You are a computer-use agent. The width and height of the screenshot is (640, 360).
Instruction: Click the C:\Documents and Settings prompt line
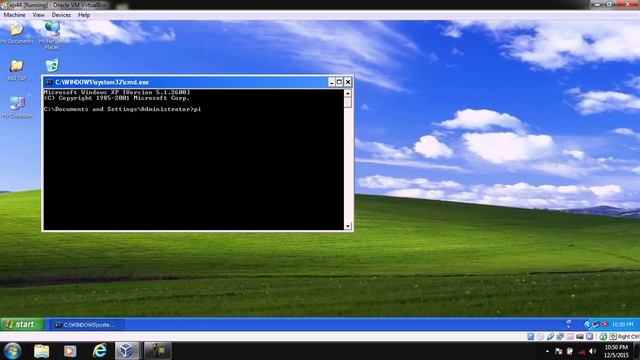pyautogui.click(x=122, y=109)
